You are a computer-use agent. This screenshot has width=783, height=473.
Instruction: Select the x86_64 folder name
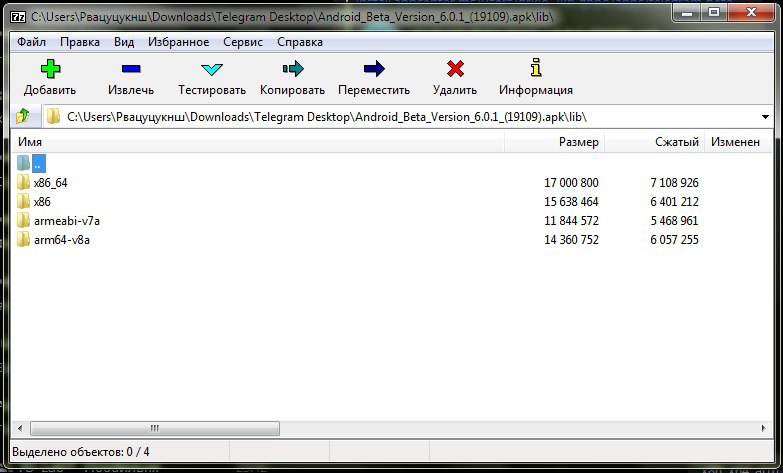tap(50, 182)
